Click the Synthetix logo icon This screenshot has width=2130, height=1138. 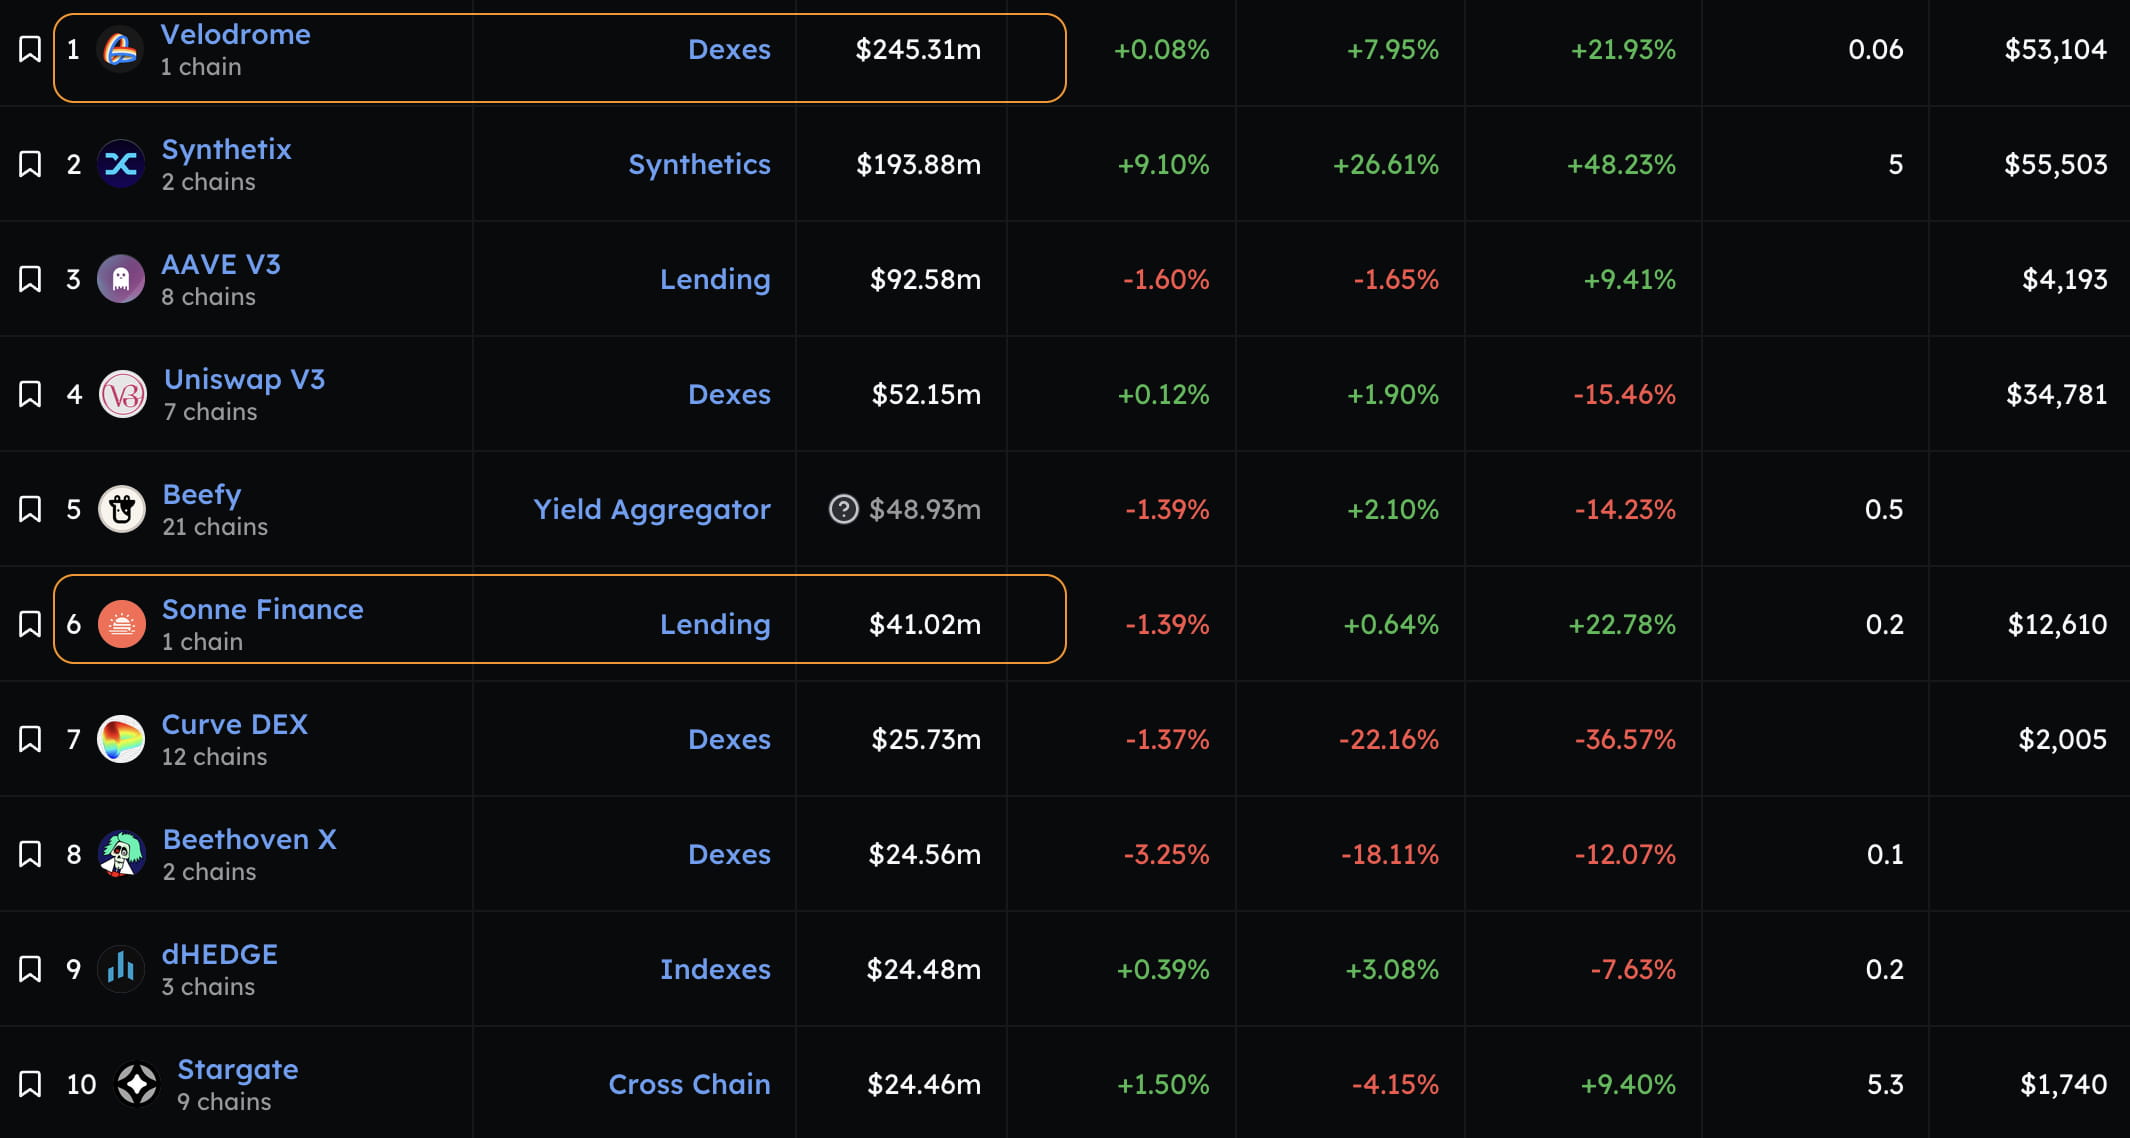pos(121,164)
